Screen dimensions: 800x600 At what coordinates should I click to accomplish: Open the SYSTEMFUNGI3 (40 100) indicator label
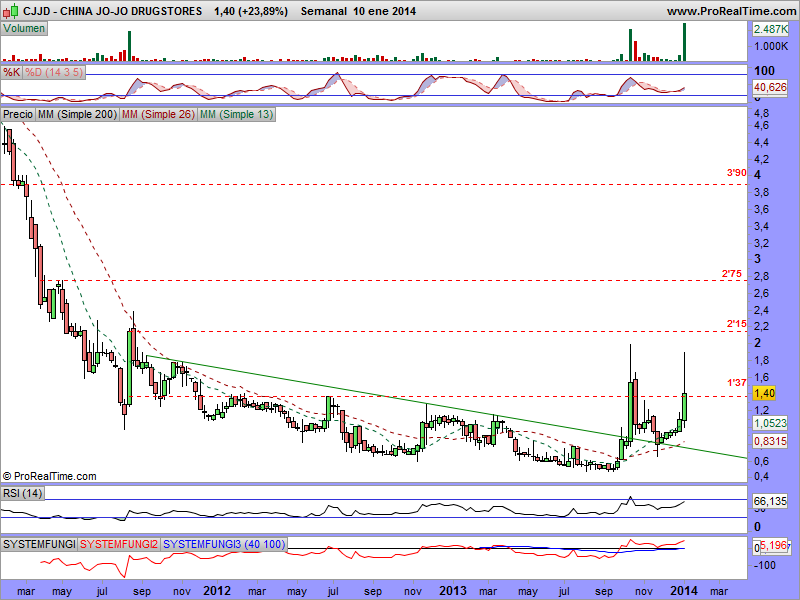coord(224,544)
